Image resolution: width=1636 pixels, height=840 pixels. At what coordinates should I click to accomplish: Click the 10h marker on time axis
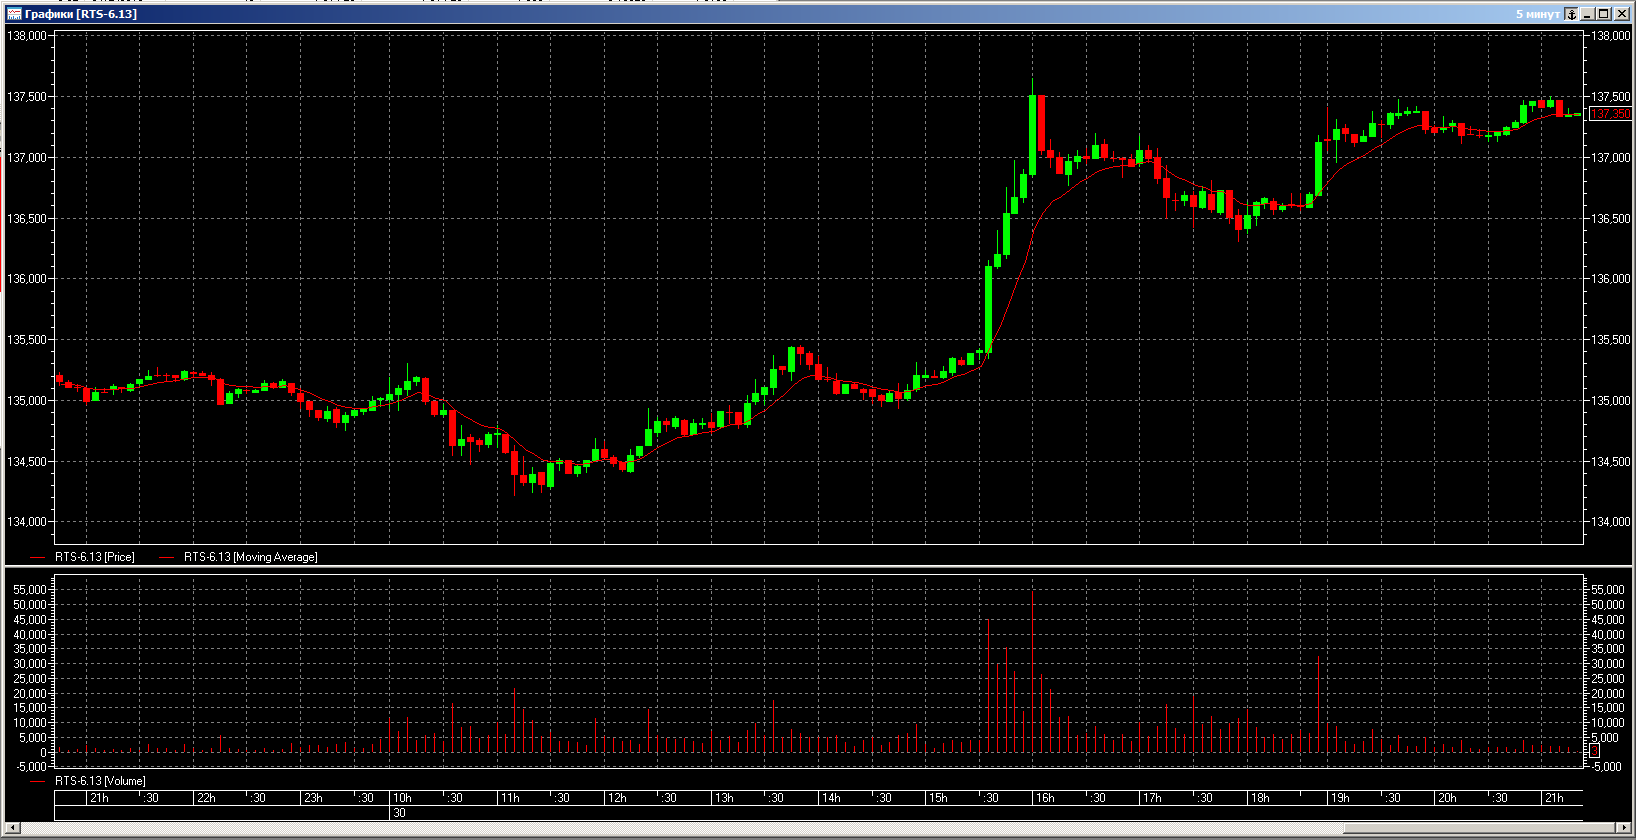(402, 798)
